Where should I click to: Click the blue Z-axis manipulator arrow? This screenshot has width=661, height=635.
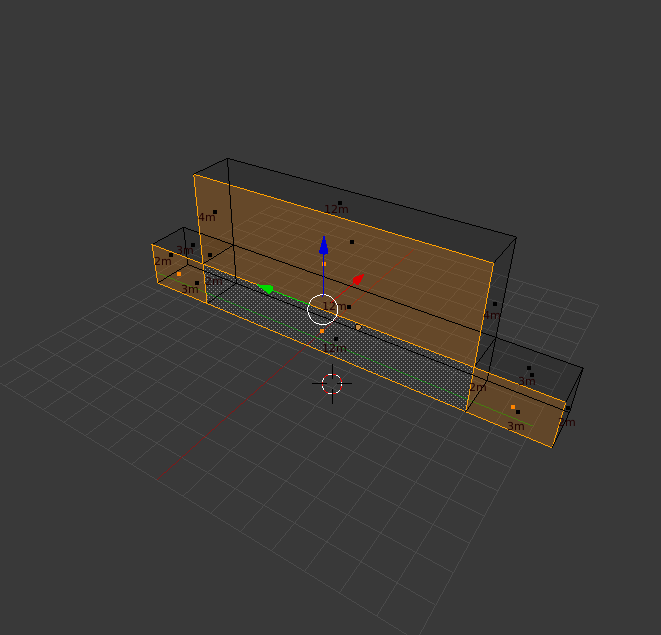click(x=323, y=245)
